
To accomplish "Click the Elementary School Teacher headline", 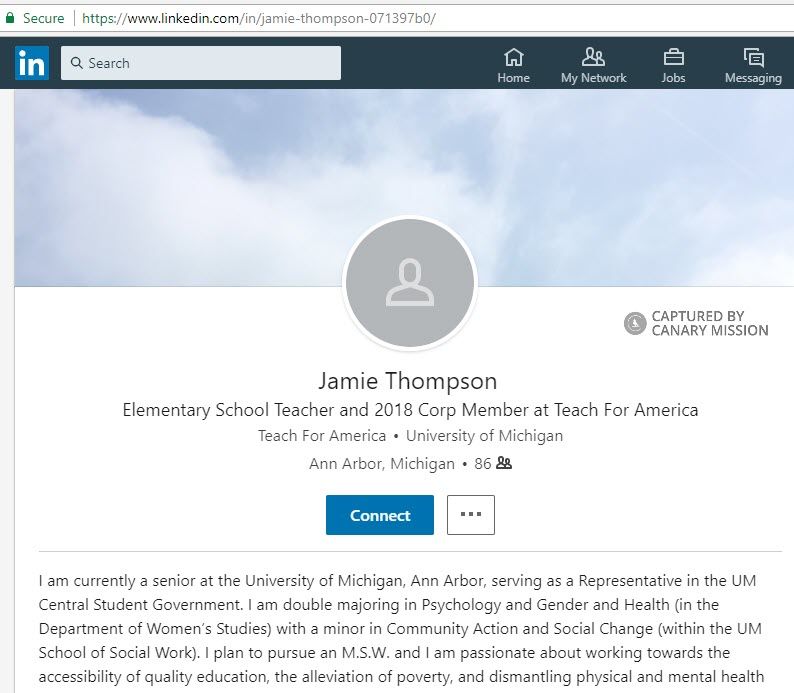I will coord(410,410).
